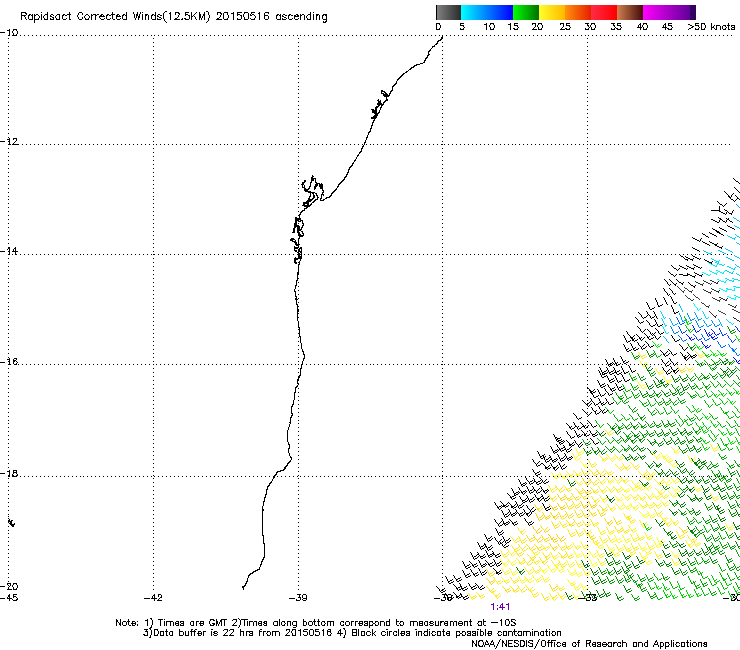Click the '25' label under the color bar
This screenshot has height=650, width=740.
pos(565,27)
